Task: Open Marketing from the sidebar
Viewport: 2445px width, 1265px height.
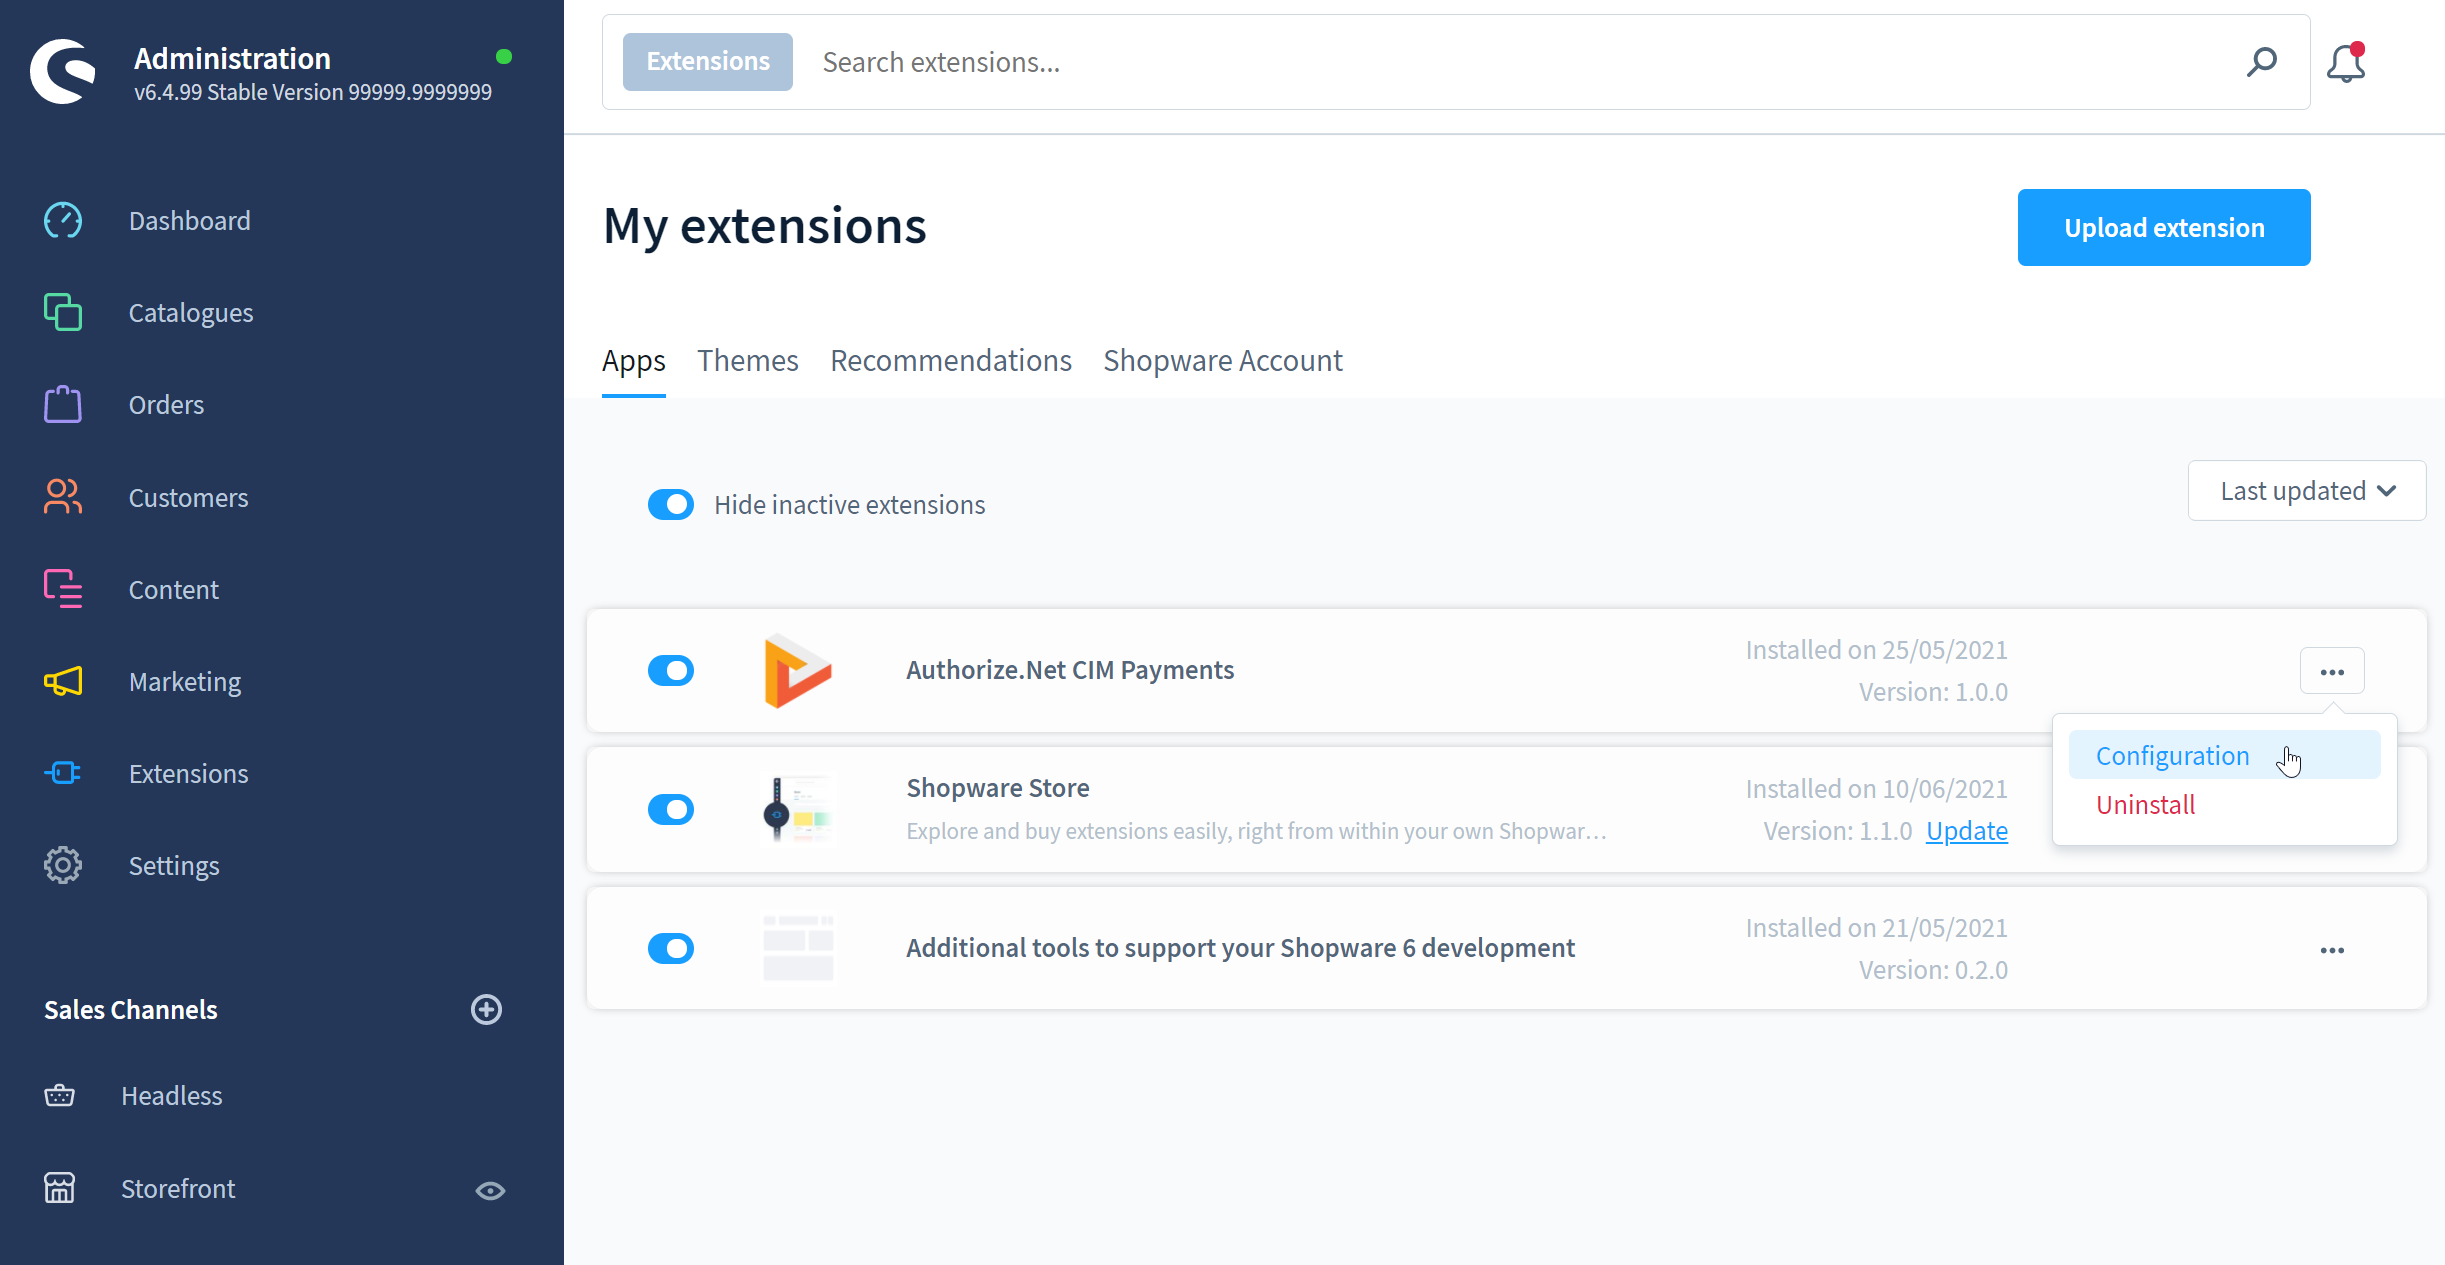Action: click(x=185, y=682)
